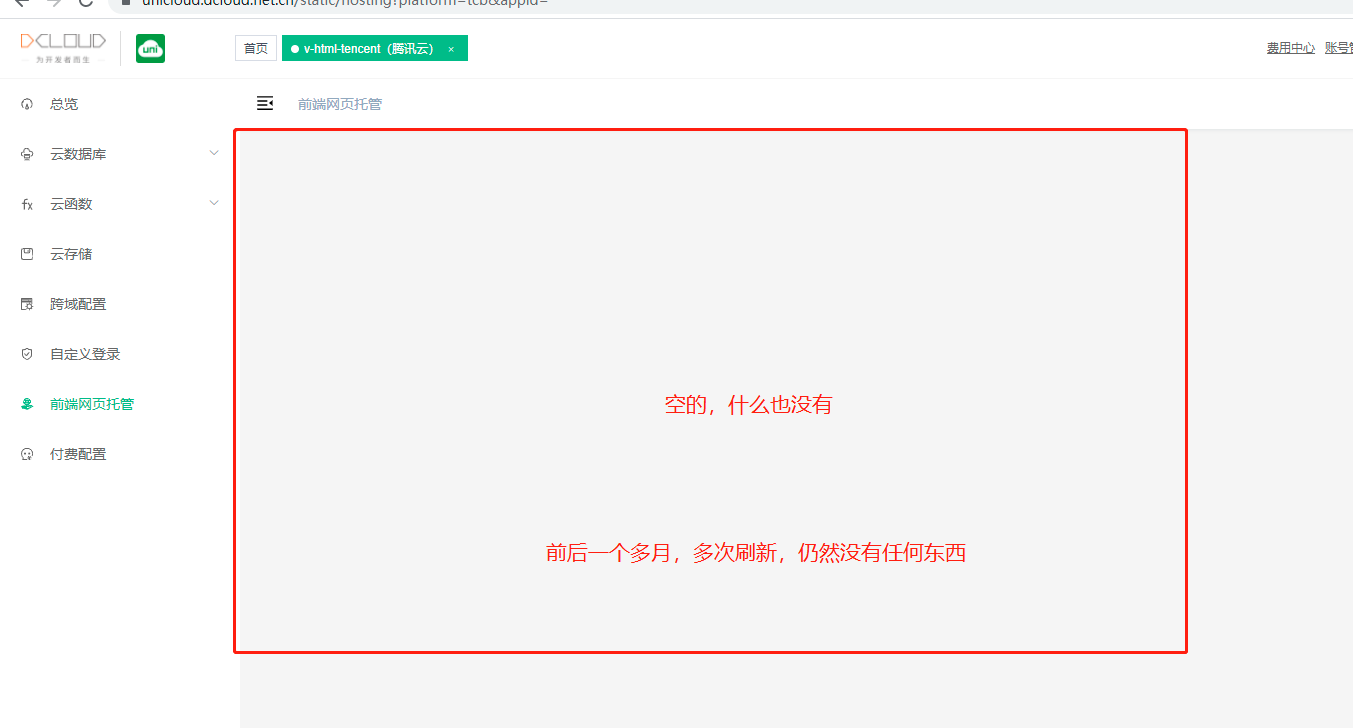Open 云存储 via its disk icon
This screenshot has width=1353, height=728.
pyautogui.click(x=27, y=253)
